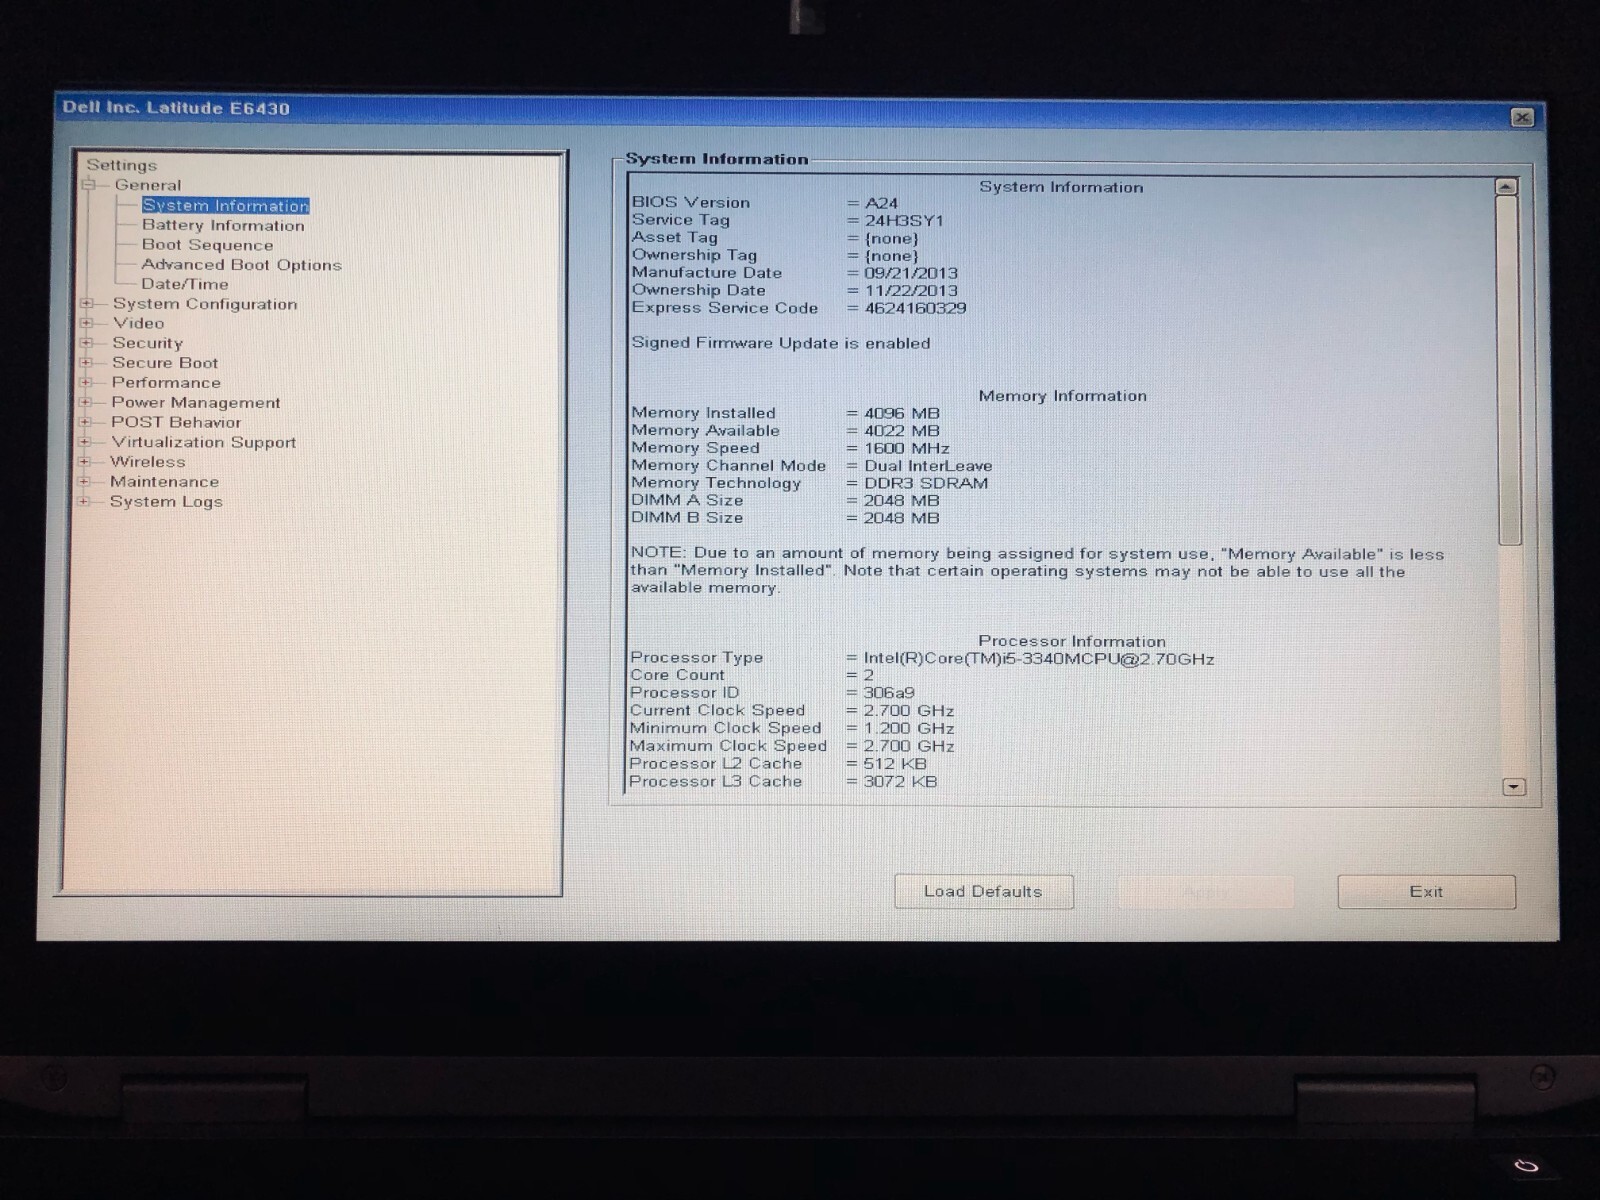Expand the Performance node
1600x1200 pixels.
click(87, 382)
